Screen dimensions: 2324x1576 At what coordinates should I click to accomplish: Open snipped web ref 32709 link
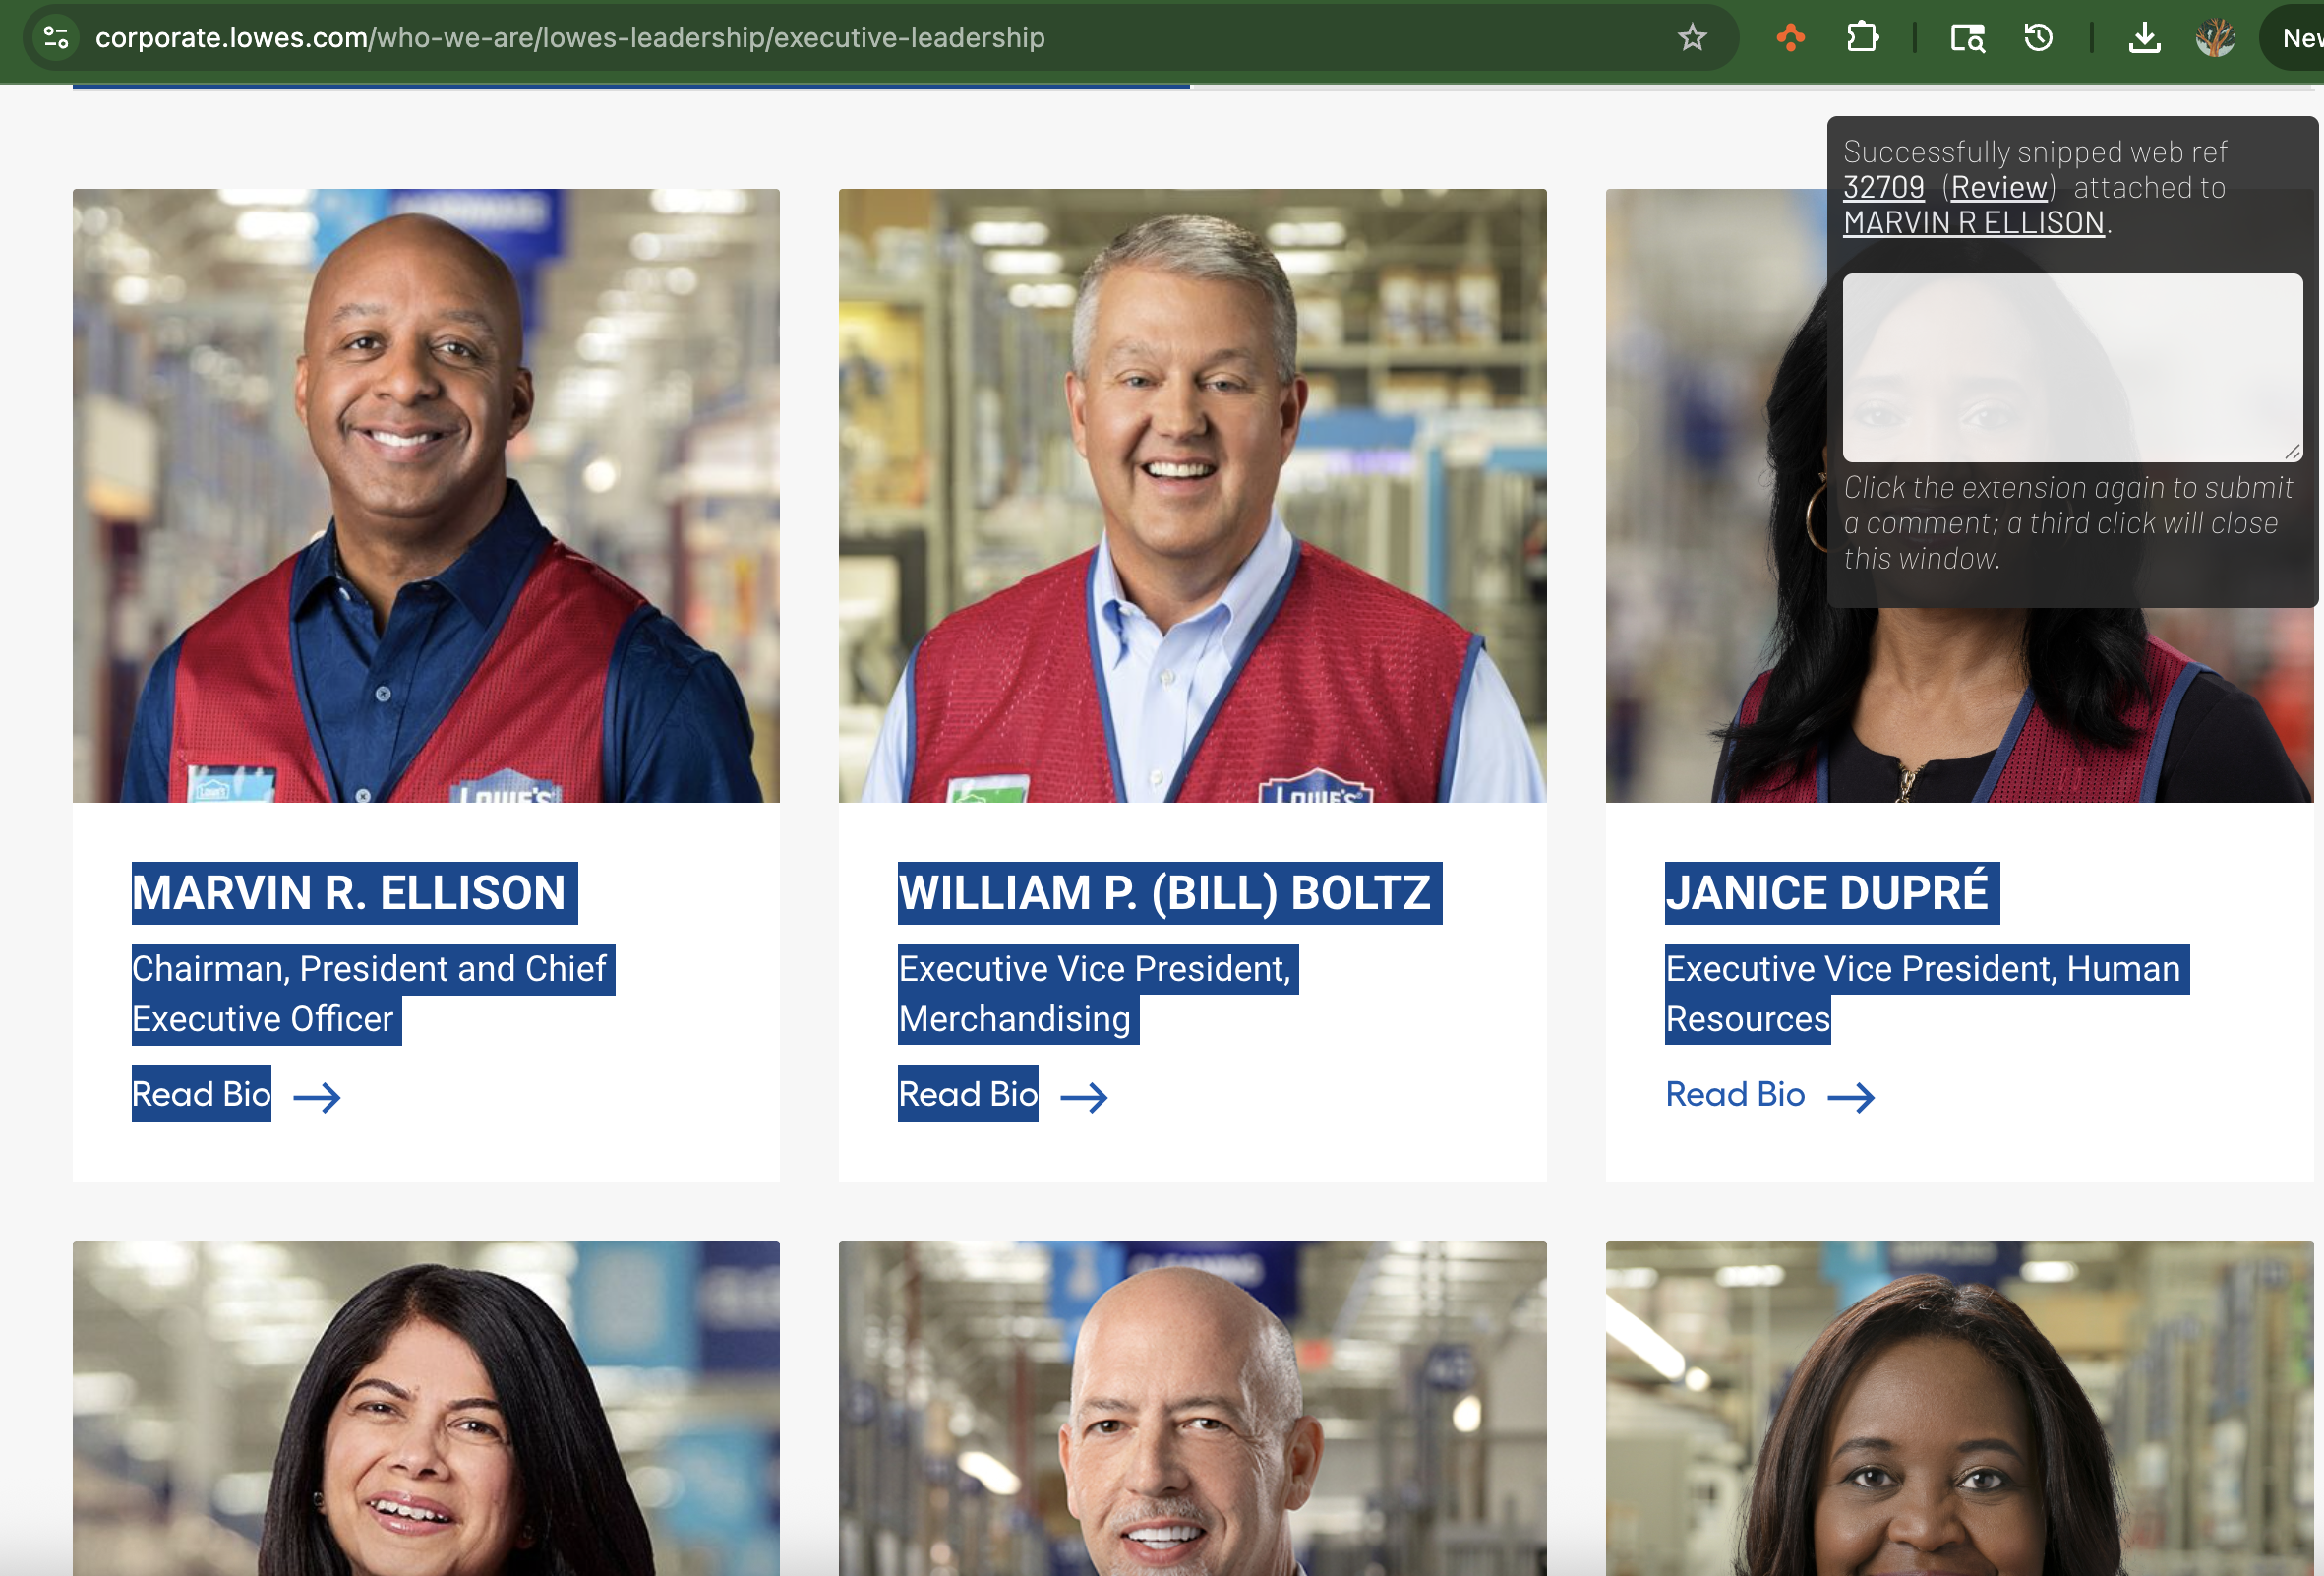(1884, 187)
